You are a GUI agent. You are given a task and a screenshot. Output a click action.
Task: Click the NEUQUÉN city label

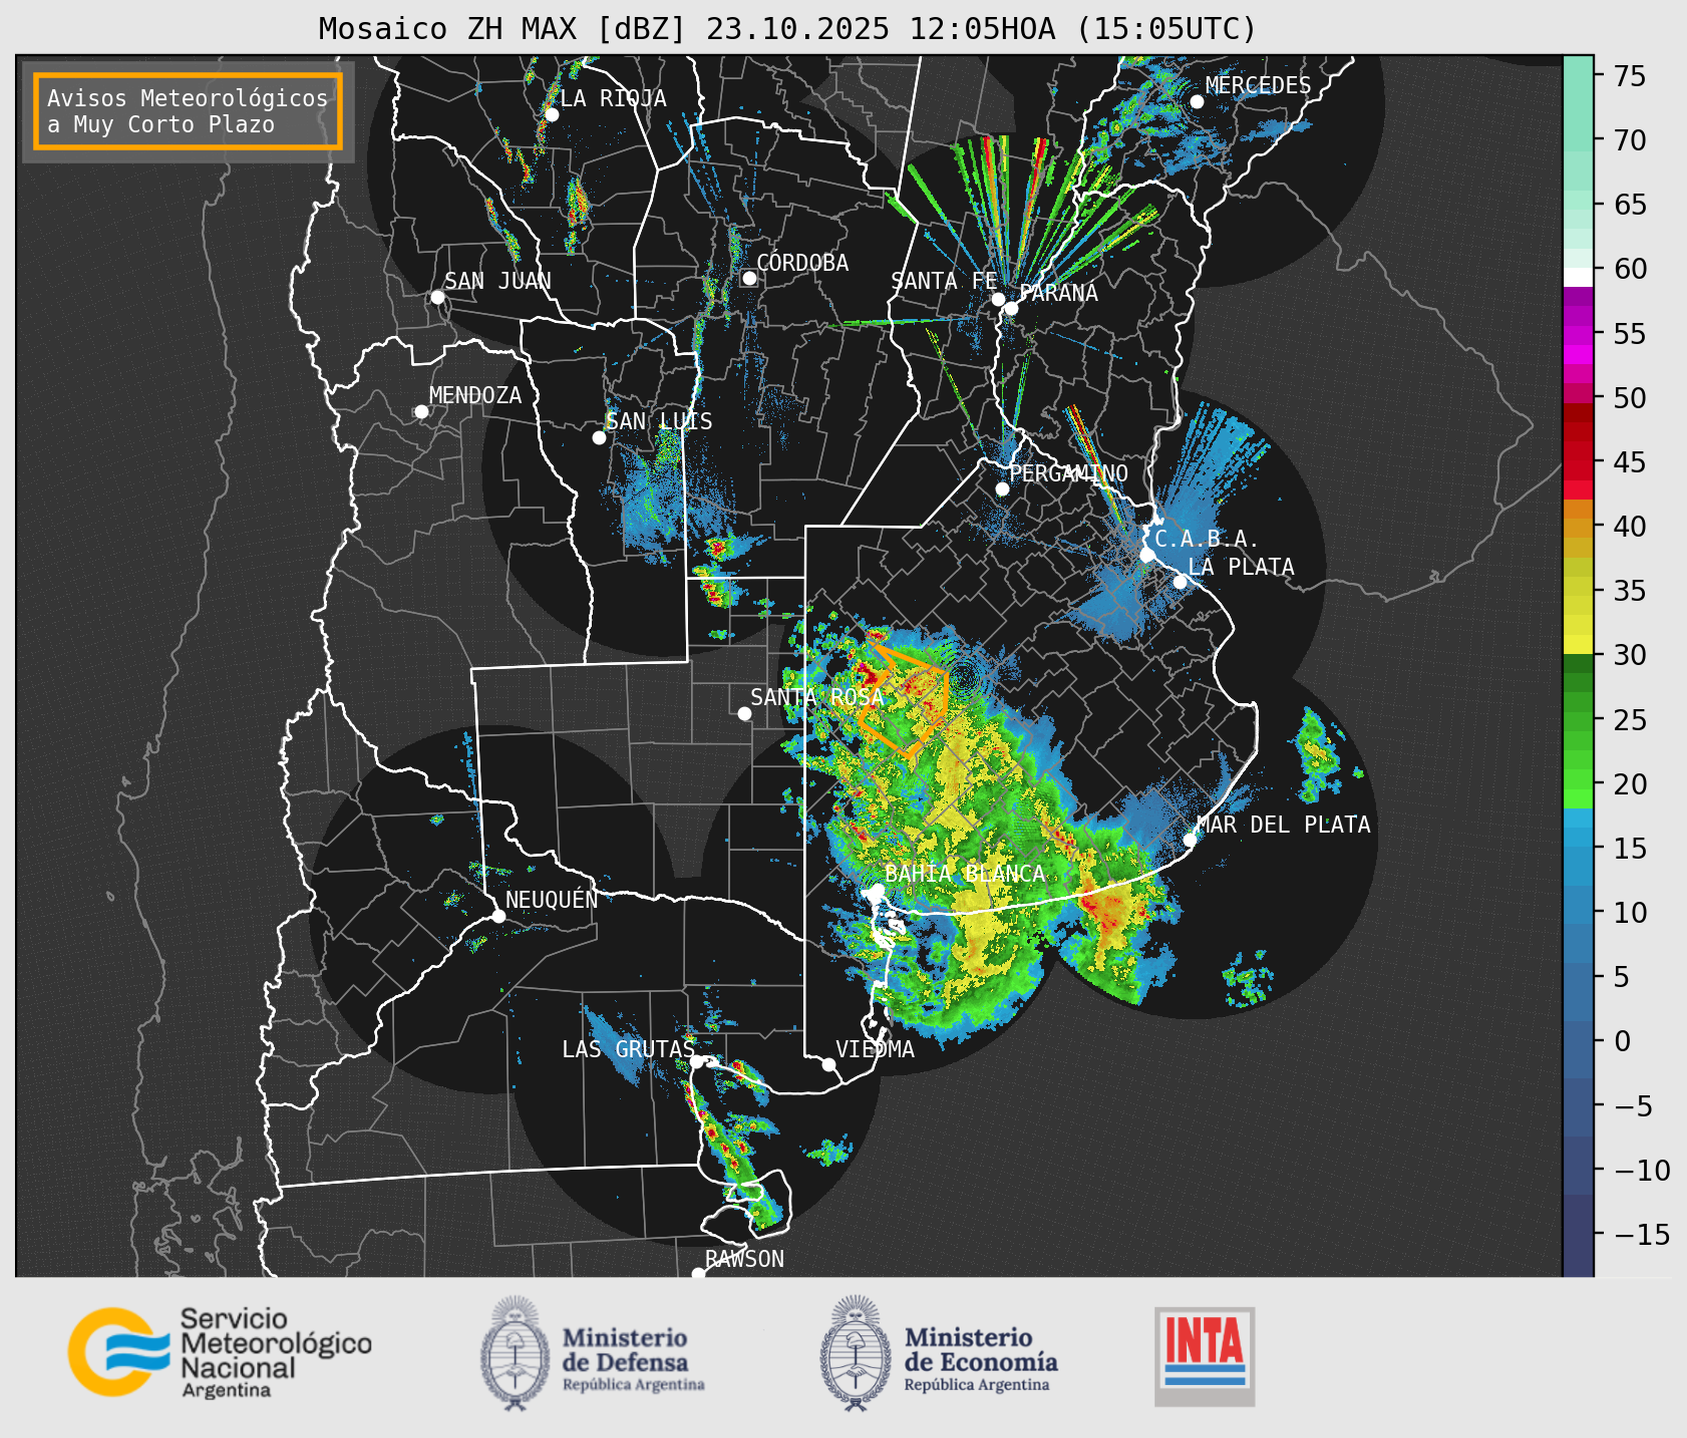coord(551,899)
